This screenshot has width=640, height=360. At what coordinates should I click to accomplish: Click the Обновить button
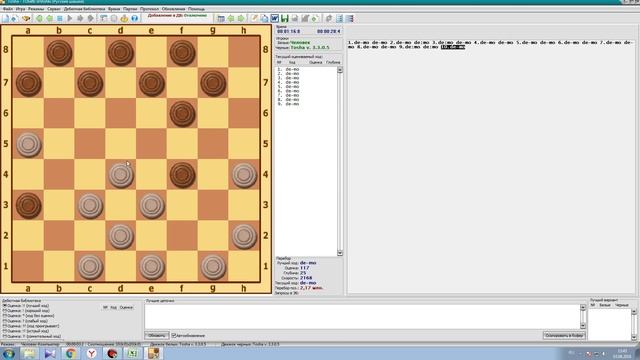pos(157,336)
